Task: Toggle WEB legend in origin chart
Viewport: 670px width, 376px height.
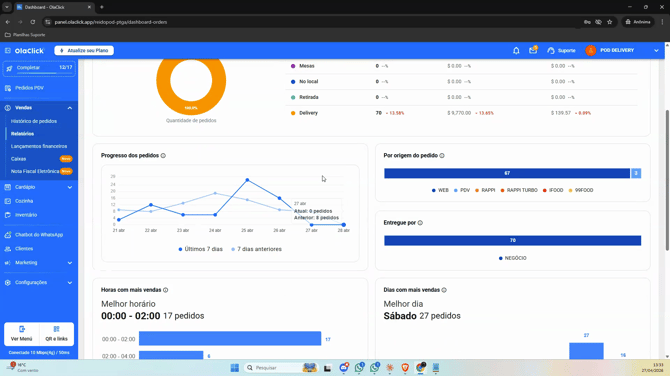Action: pyautogui.click(x=440, y=190)
